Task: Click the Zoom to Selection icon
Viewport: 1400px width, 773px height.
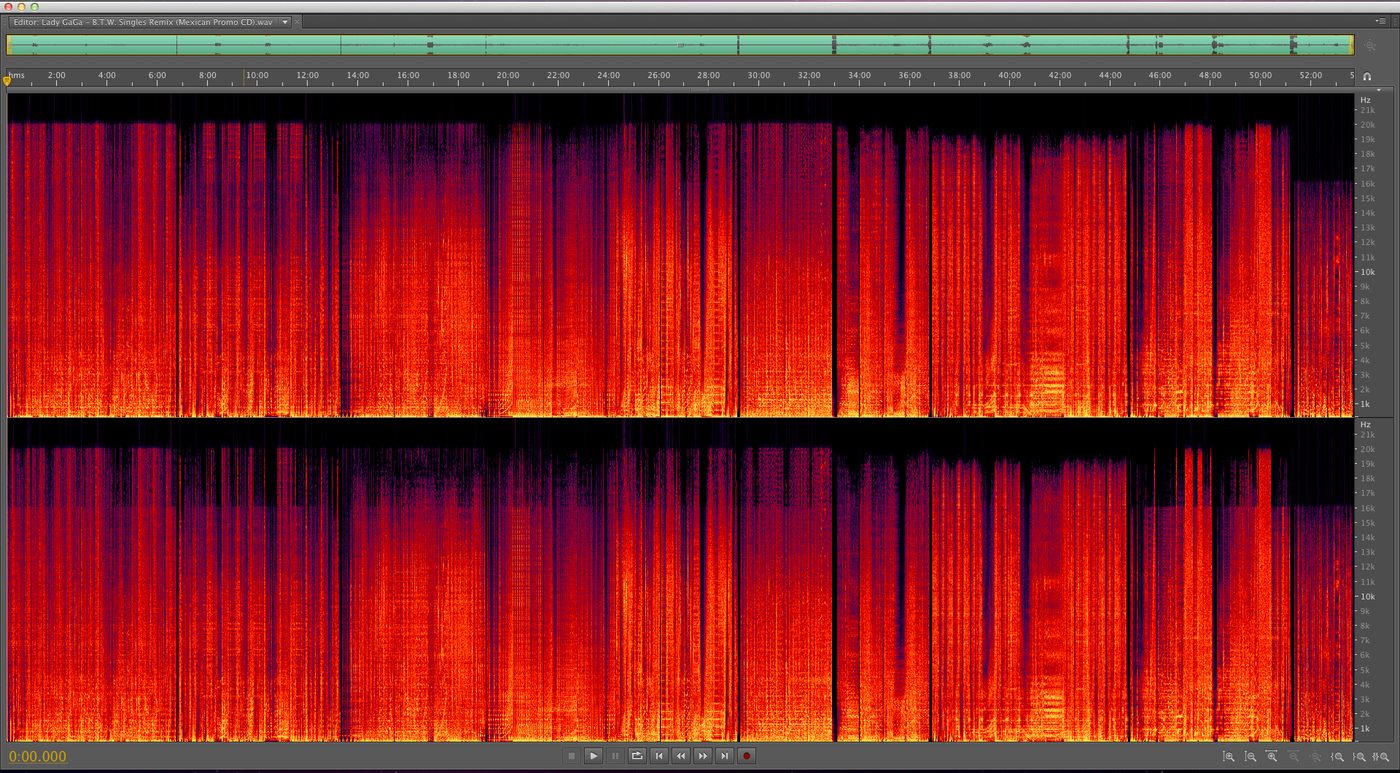Action: tap(1381, 757)
